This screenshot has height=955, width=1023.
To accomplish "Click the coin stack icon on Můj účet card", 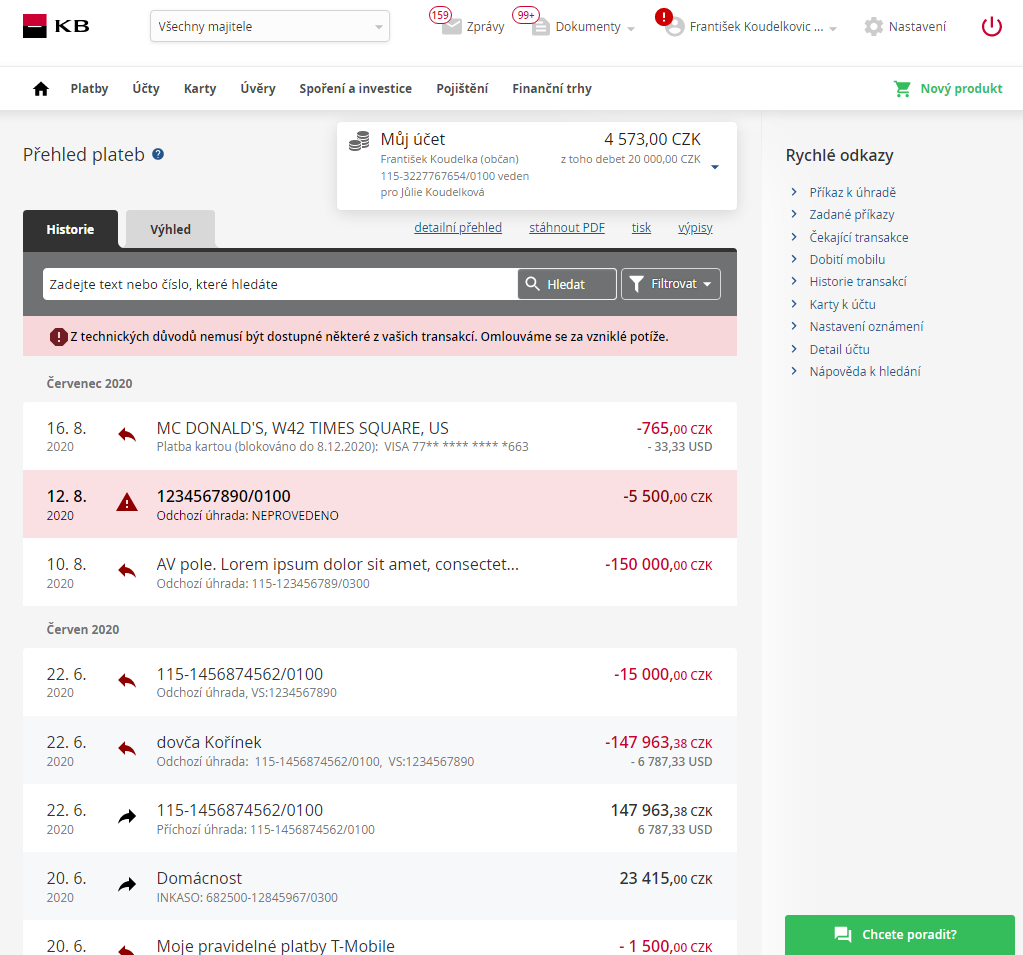I will 358,141.
